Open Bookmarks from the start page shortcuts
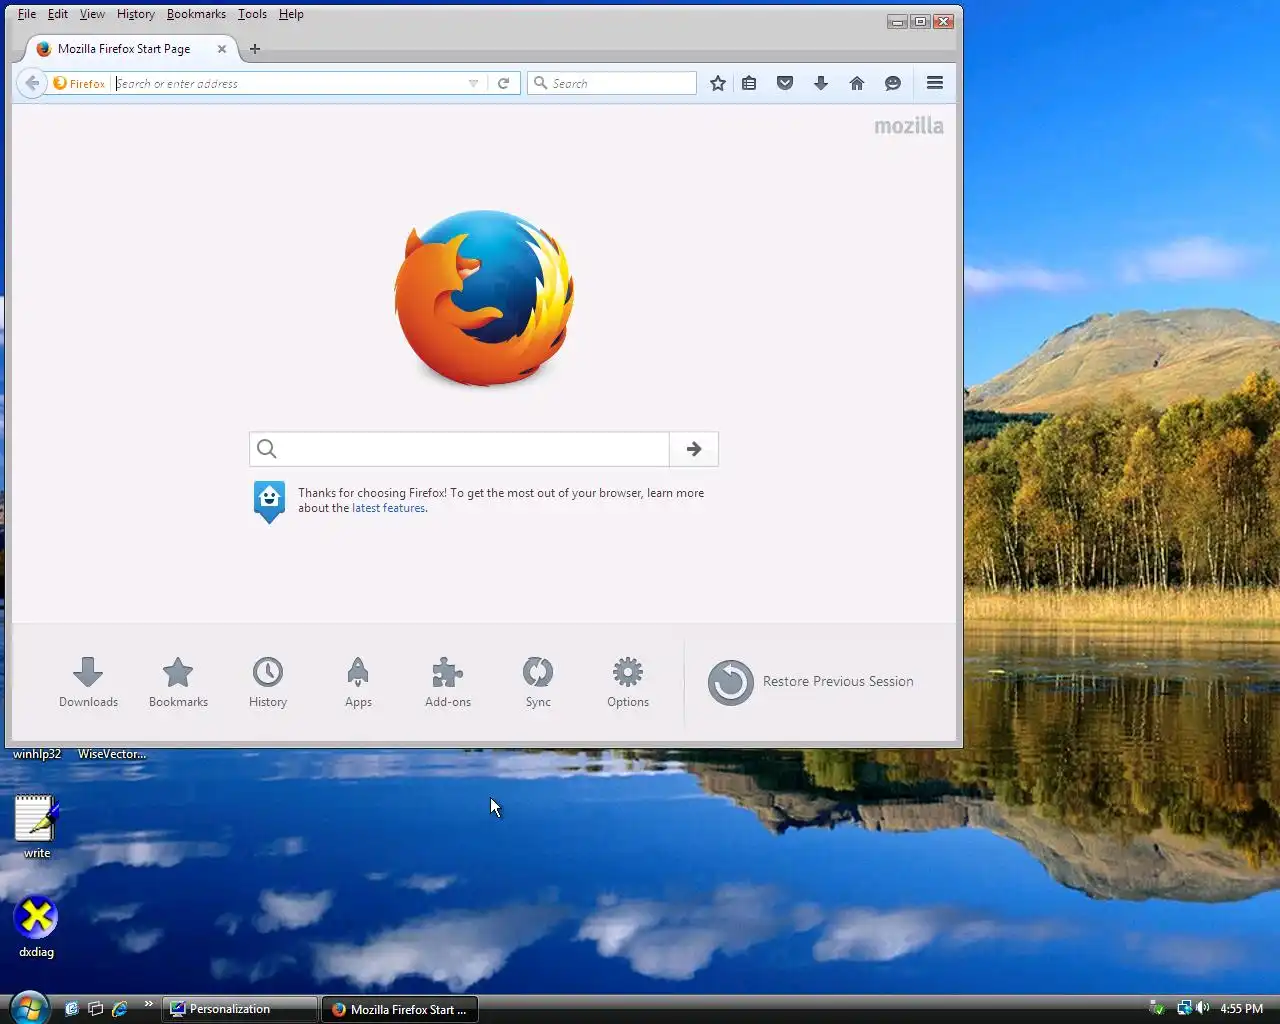Viewport: 1280px width, 1024px height. 178,682
